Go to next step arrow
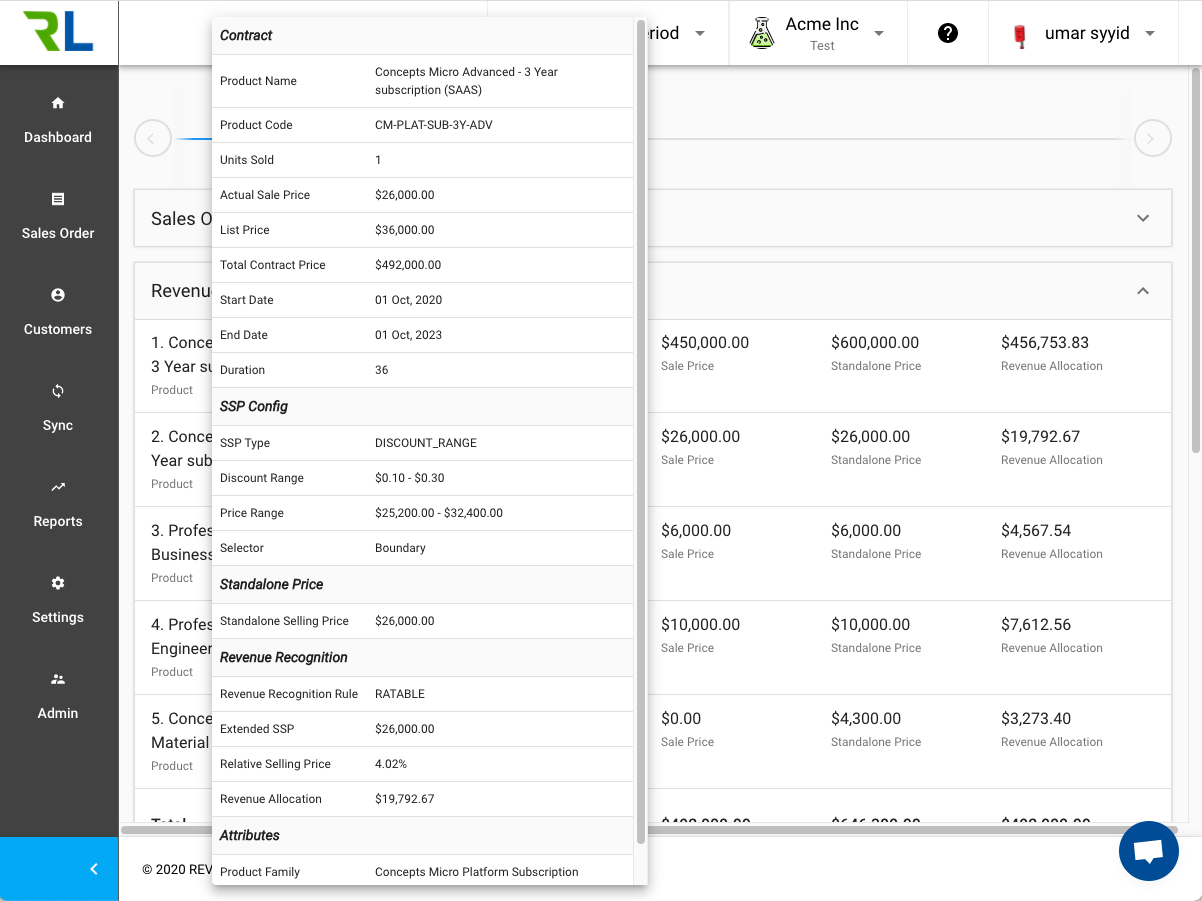The image size is (1202, 901). pos(1152,138)
